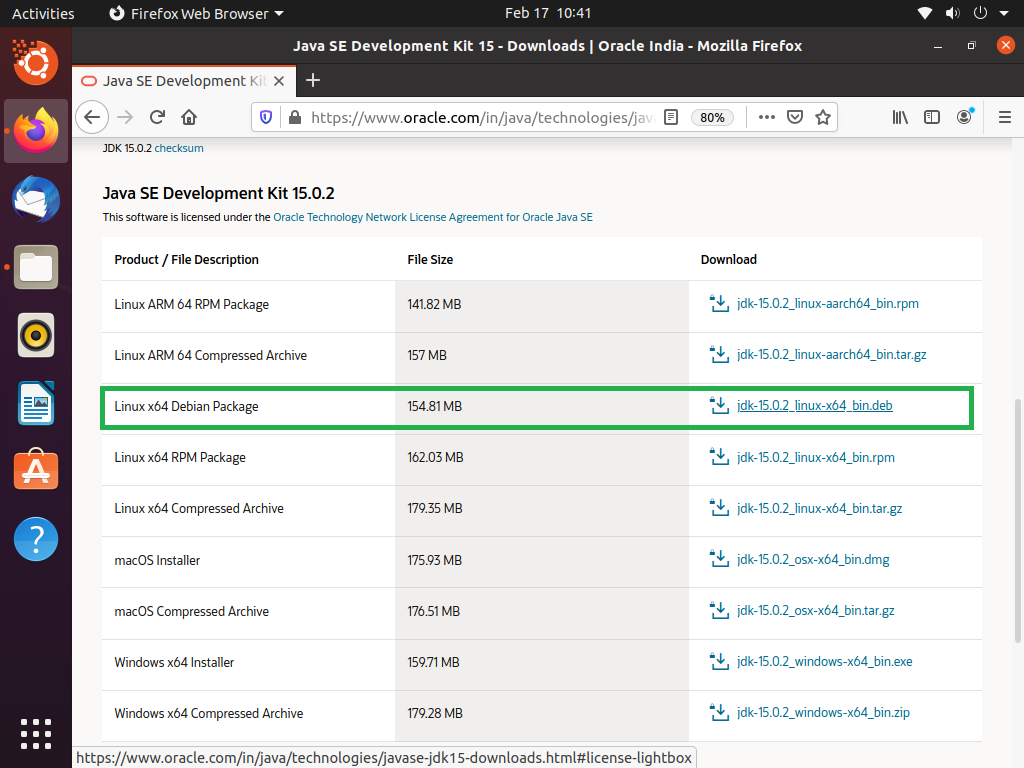The width and height of the screenshot is (1024, 768).
Task: Open Files from the Ubuntu dock
Action: (36, 267)
